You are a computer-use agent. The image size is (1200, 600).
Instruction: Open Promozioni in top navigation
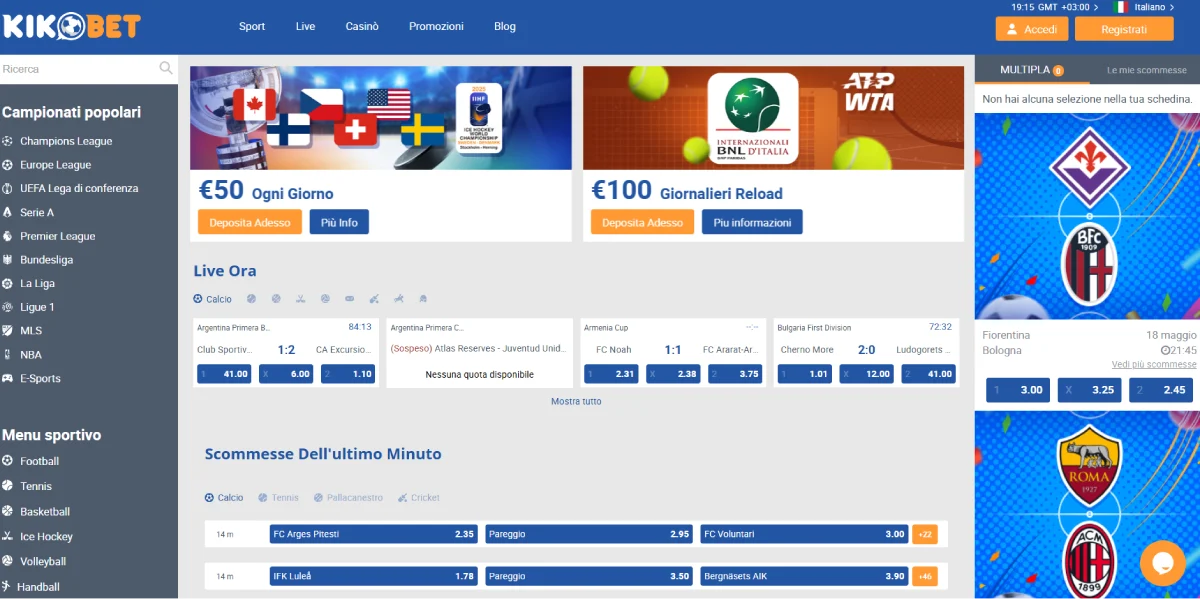437,26
